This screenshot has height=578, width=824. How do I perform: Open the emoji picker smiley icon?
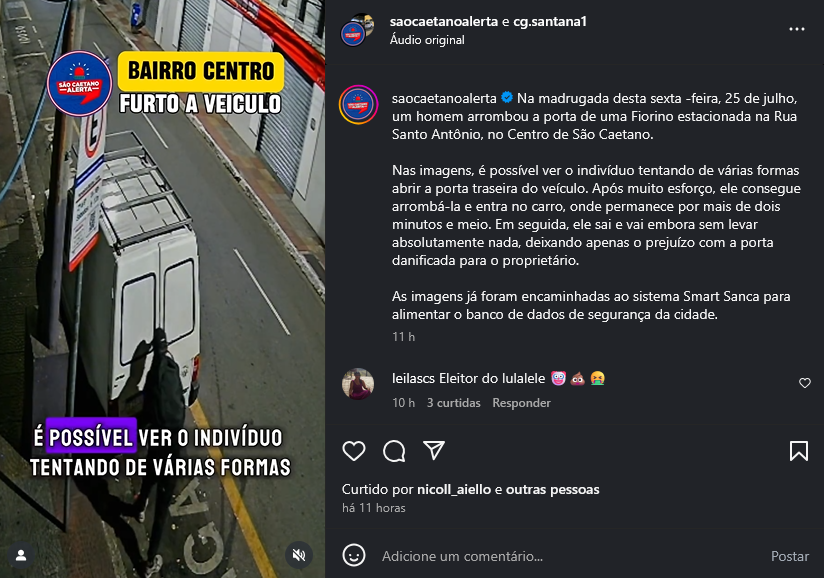coord(354,555)
